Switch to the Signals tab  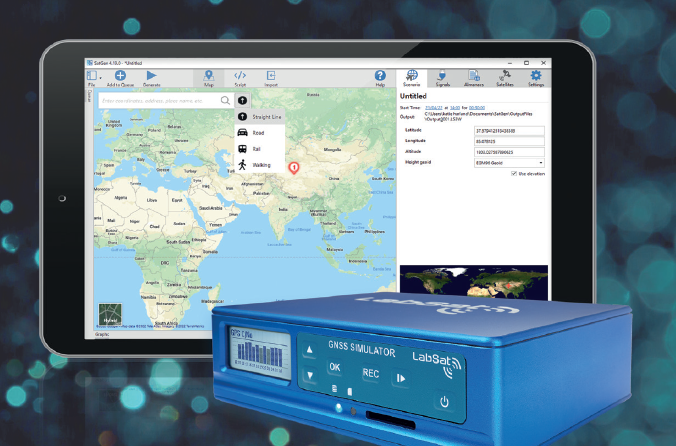[x=442, y=78]
